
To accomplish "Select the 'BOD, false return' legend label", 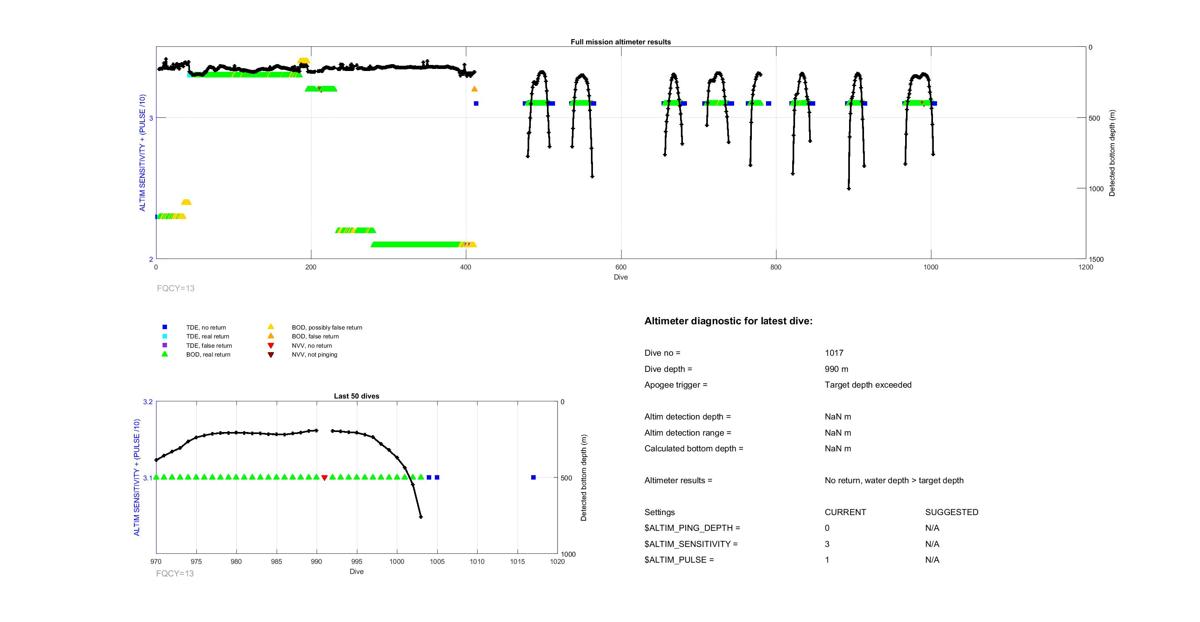I will 314,336.
